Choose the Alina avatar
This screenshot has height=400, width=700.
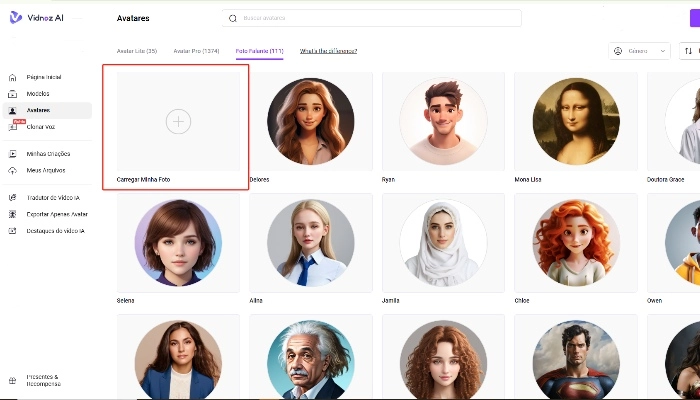point(311,243)
